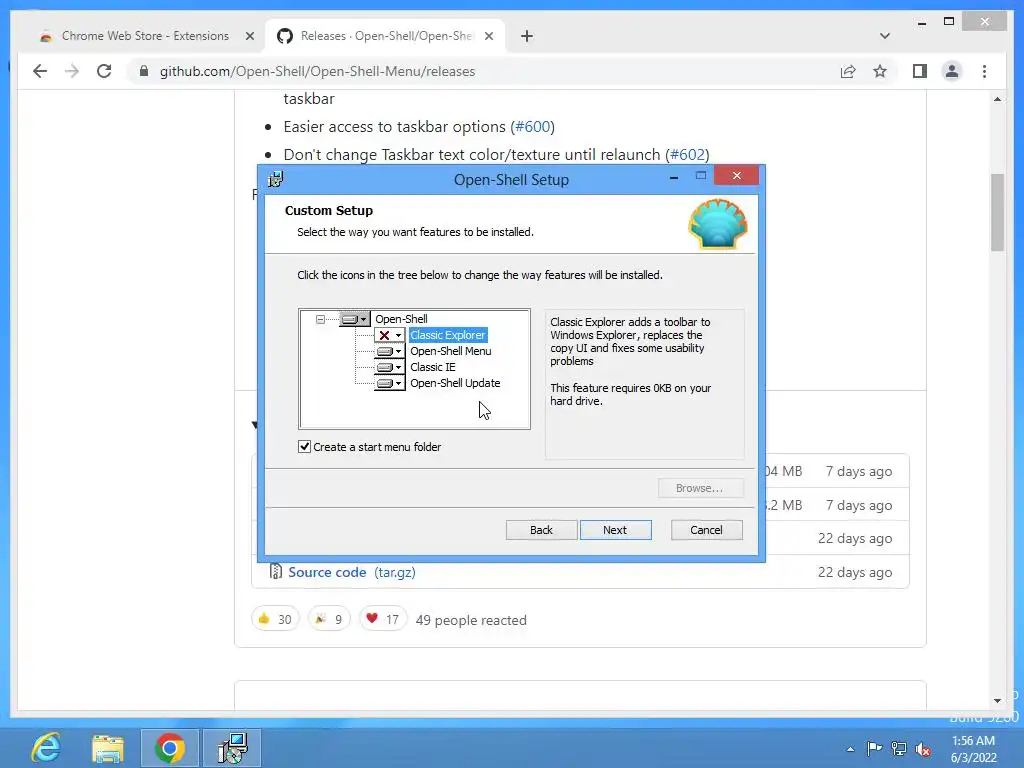Switch to Chrome Web Store - Extensions tab
This screenshot has width=1024, height=768.
point(145,36)
